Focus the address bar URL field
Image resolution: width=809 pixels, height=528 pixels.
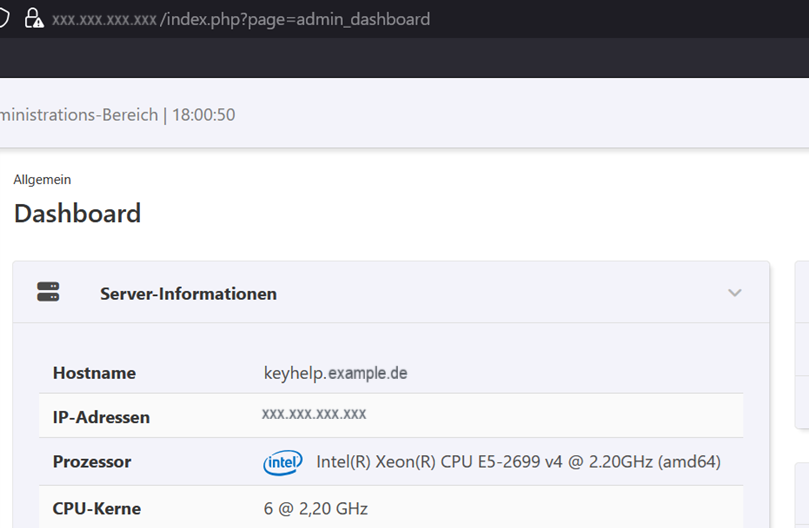coord(300,19)
